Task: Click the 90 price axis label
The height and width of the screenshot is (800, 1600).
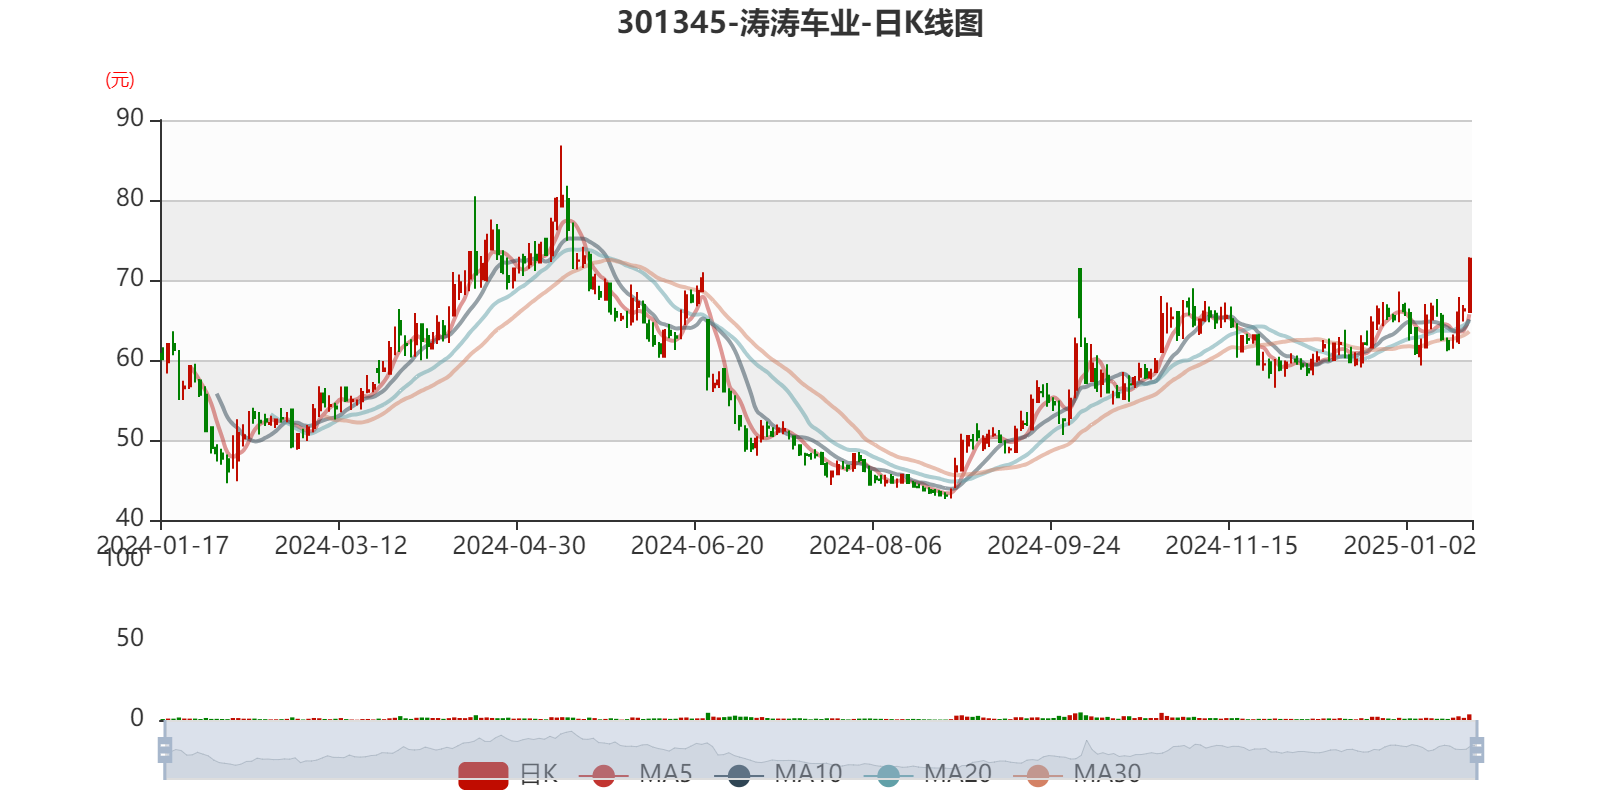Action: click(130, 119)
